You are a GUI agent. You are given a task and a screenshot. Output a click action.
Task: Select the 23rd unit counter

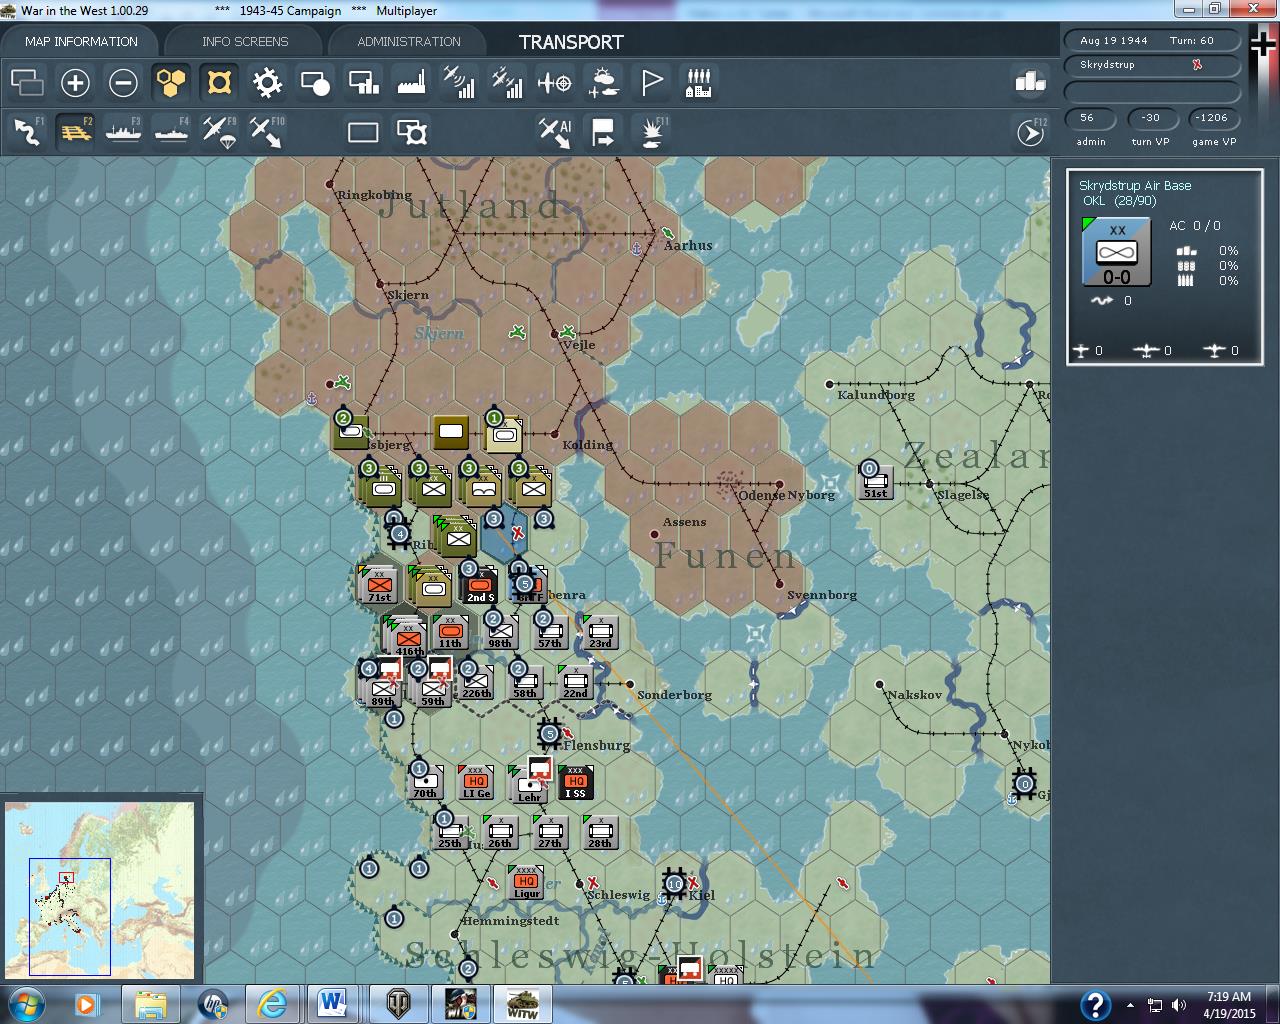tap(600, 632)
